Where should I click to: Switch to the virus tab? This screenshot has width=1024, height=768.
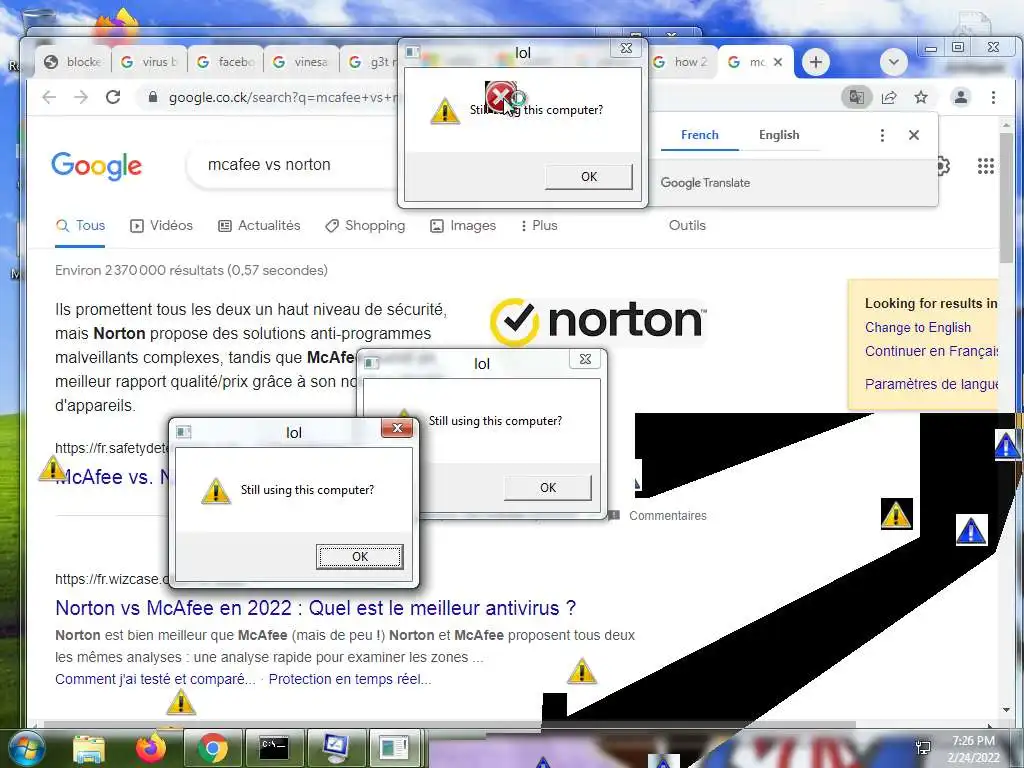pos(150,62)
